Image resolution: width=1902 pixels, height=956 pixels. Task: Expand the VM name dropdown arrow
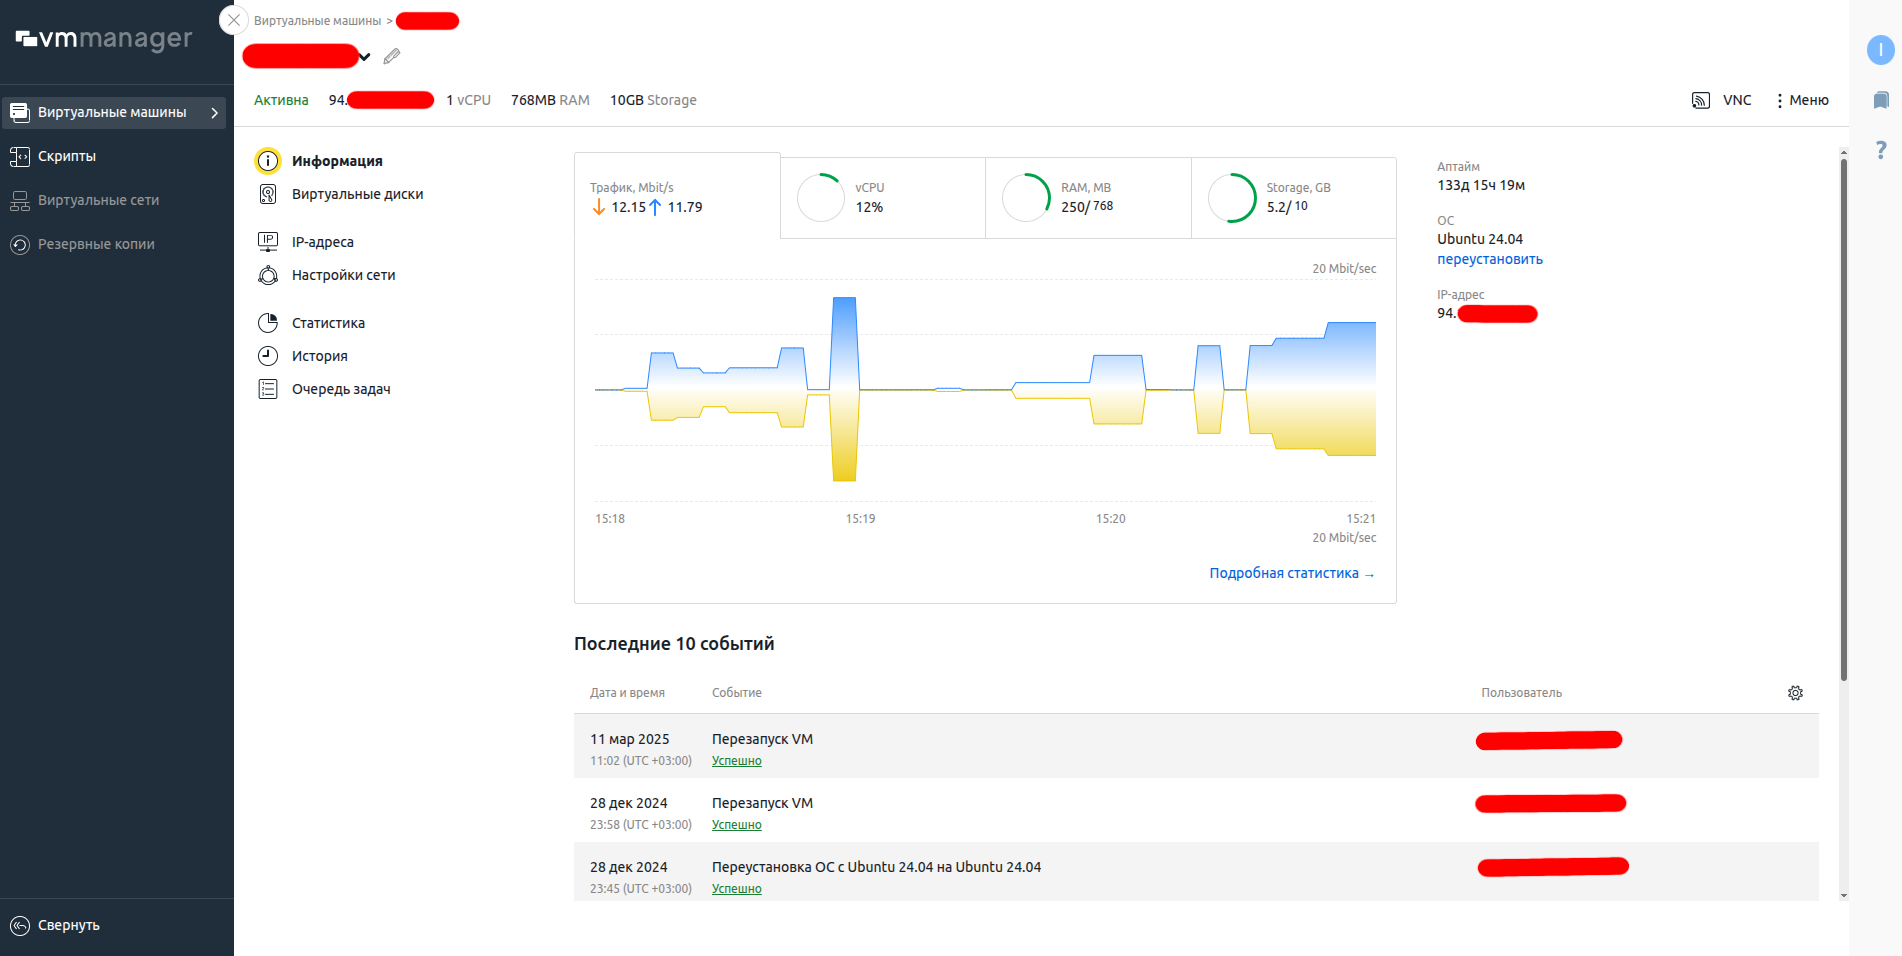click(x=365, y=57)
